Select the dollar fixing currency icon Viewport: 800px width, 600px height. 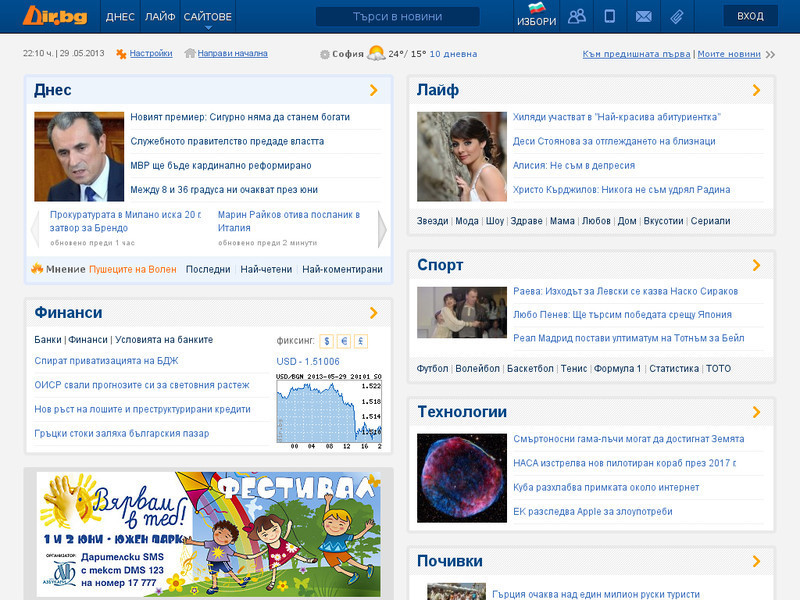pyautogui.click(x=327, y=341)
